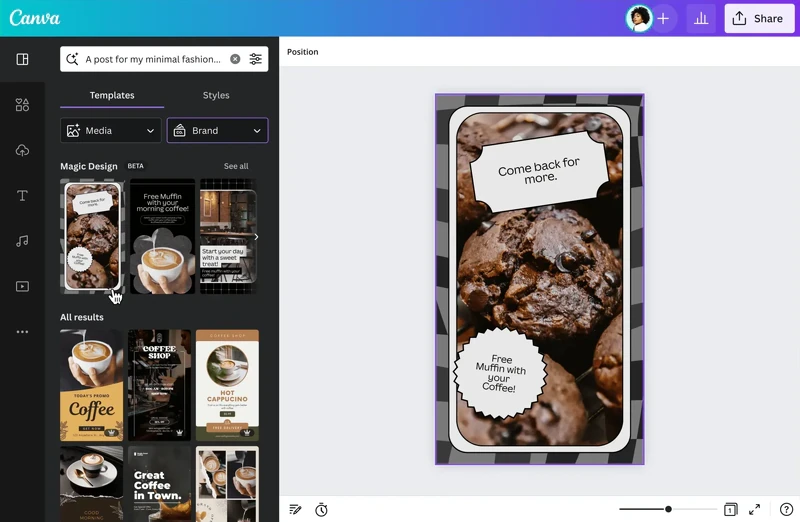800x522 pixels.
Task: Enter fullscreen with expand arrows icon
Action: pos(755,509)
